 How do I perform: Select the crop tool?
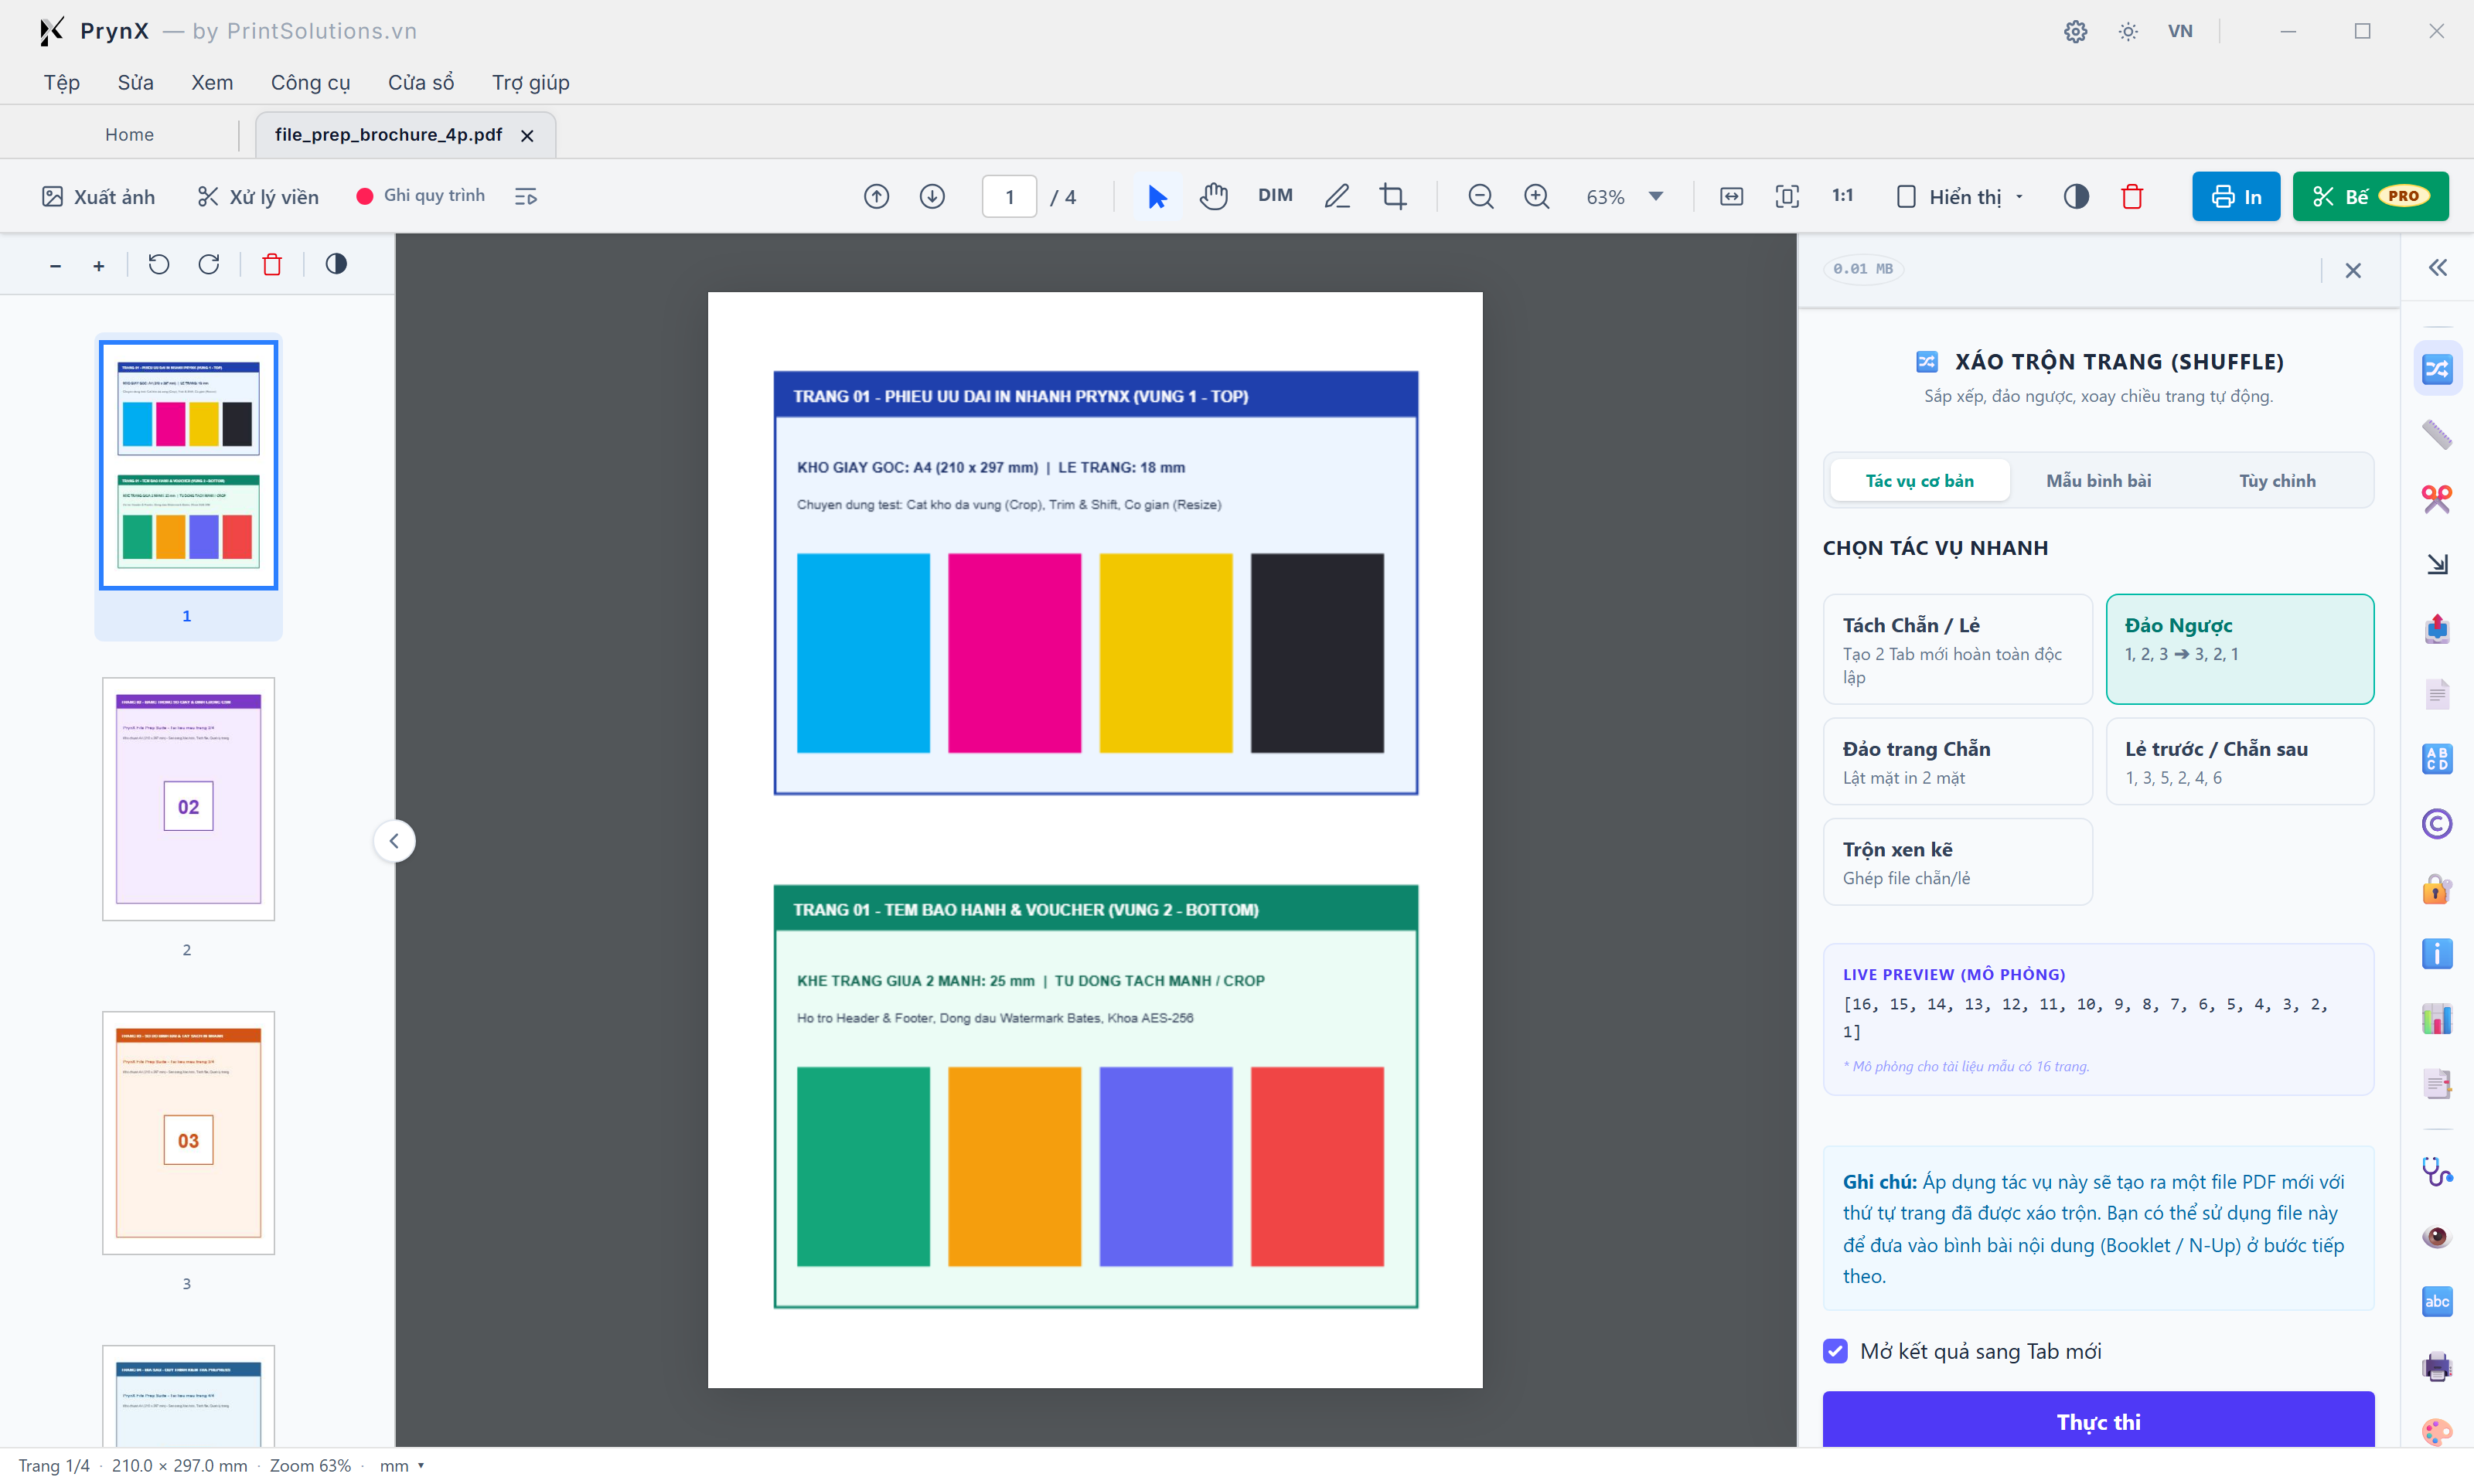1393,196
